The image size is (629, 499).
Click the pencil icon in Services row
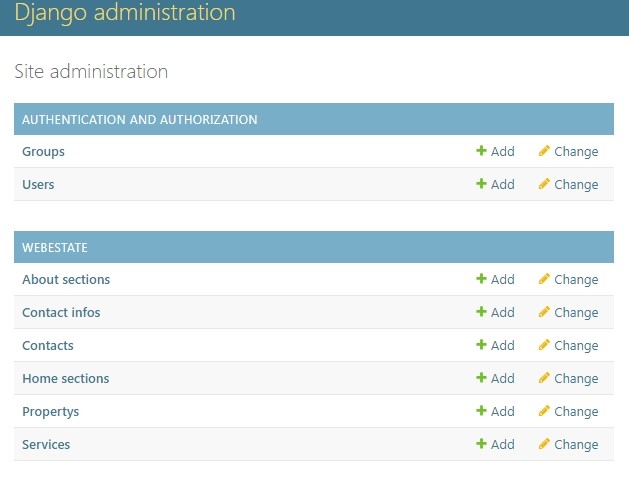click(544, 444)
